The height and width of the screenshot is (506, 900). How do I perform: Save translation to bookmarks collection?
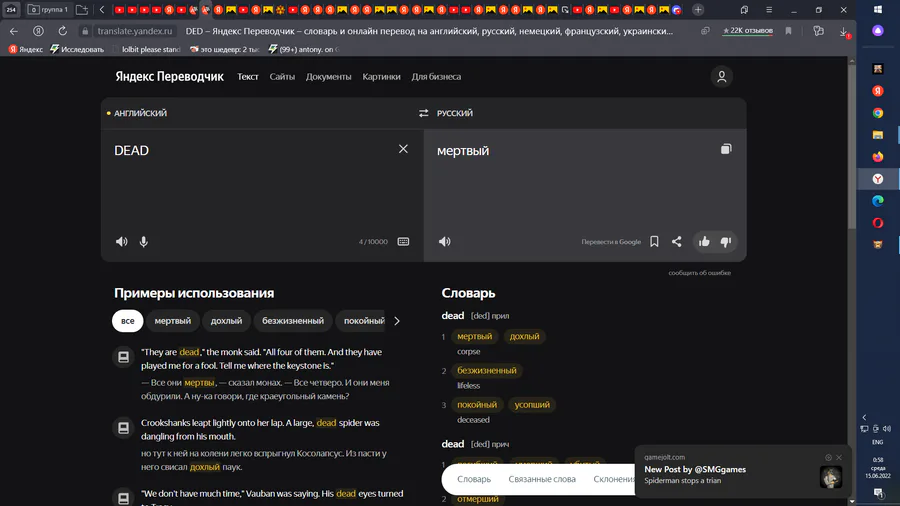click(x=654, y=242)
